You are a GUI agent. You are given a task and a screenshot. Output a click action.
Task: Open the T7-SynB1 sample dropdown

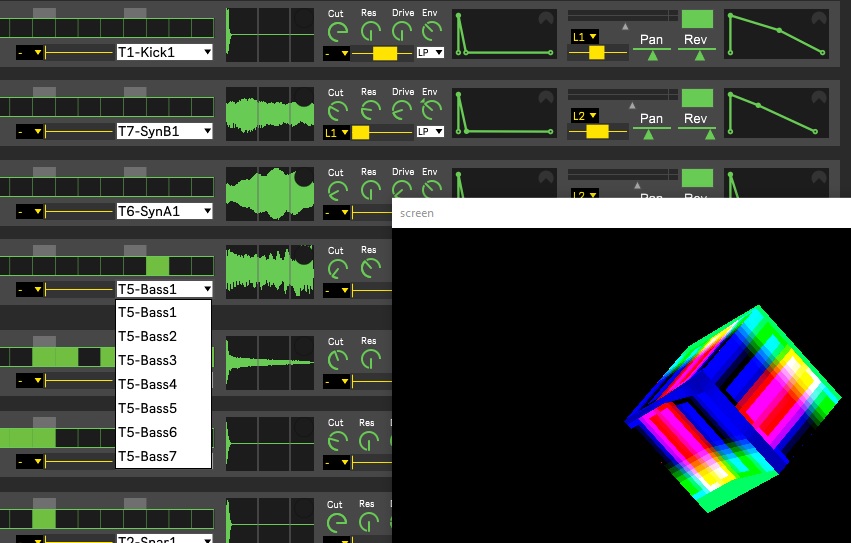164,131
